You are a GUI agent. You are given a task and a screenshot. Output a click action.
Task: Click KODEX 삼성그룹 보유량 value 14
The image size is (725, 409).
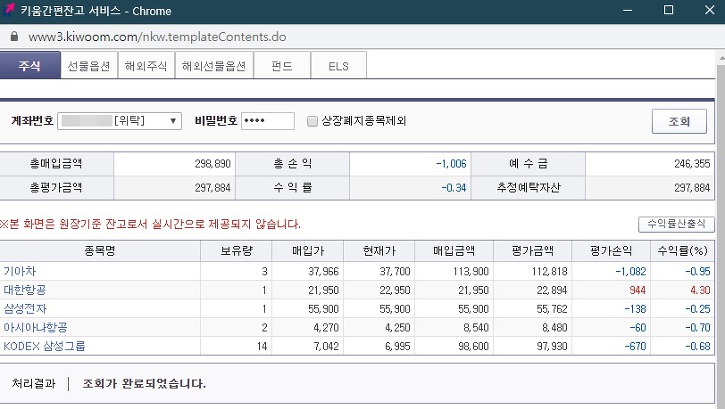pos(262,346)
